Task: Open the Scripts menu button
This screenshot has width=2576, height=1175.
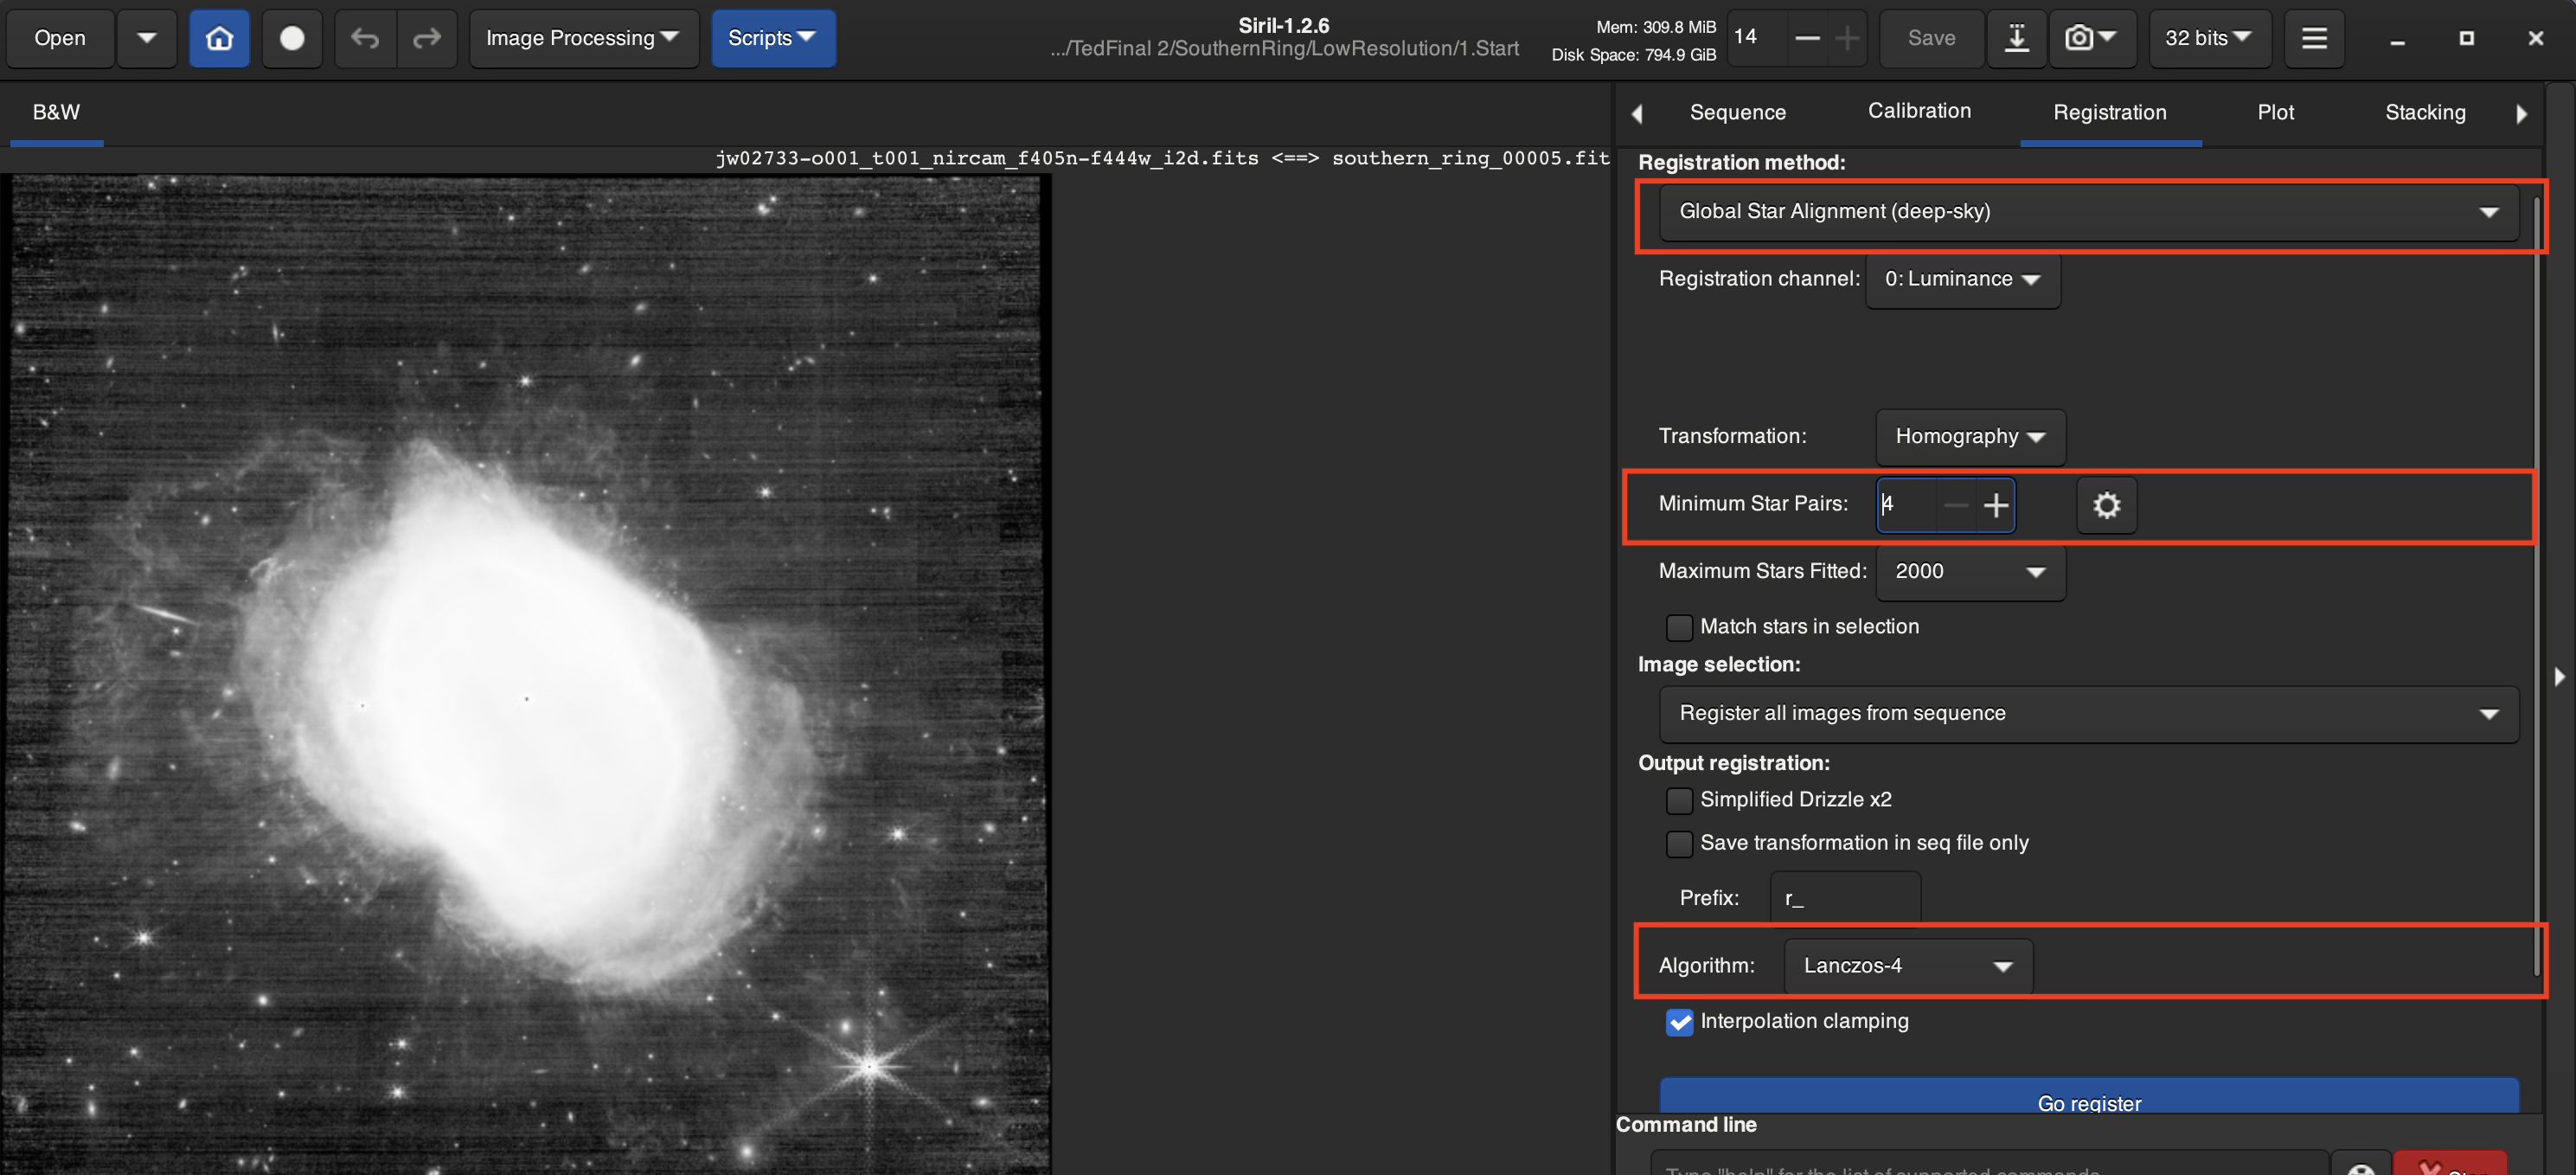Action: coord(772,38)
